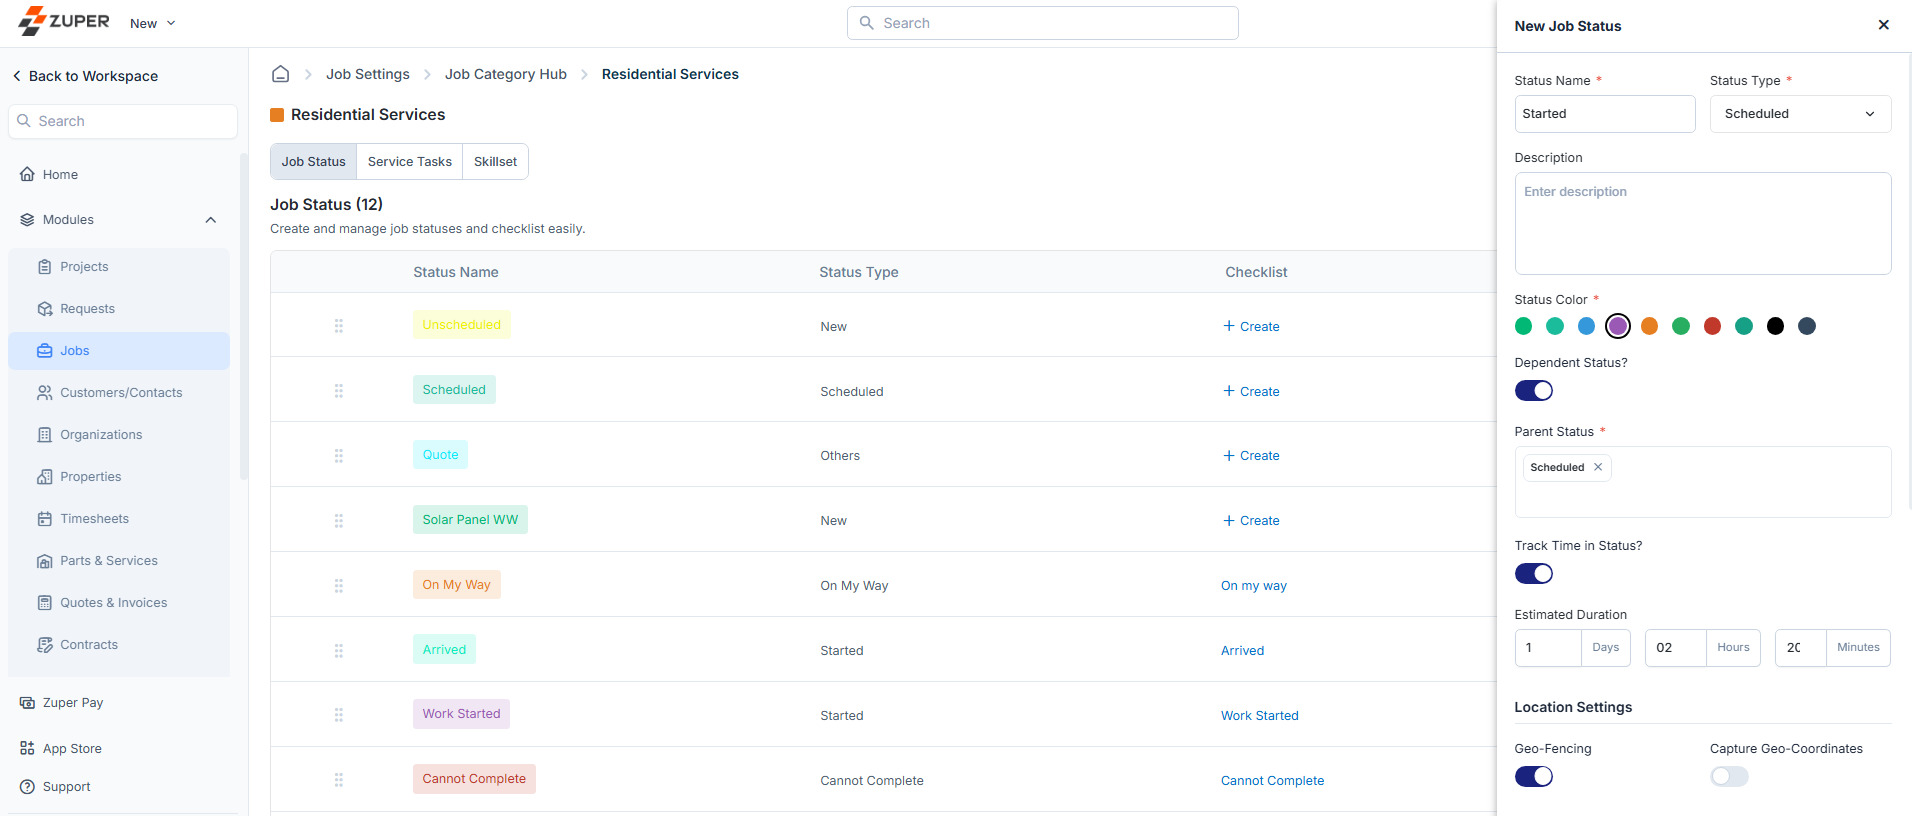
Task: Switch to the Skillset tab
Action: (x=495, y=162)
